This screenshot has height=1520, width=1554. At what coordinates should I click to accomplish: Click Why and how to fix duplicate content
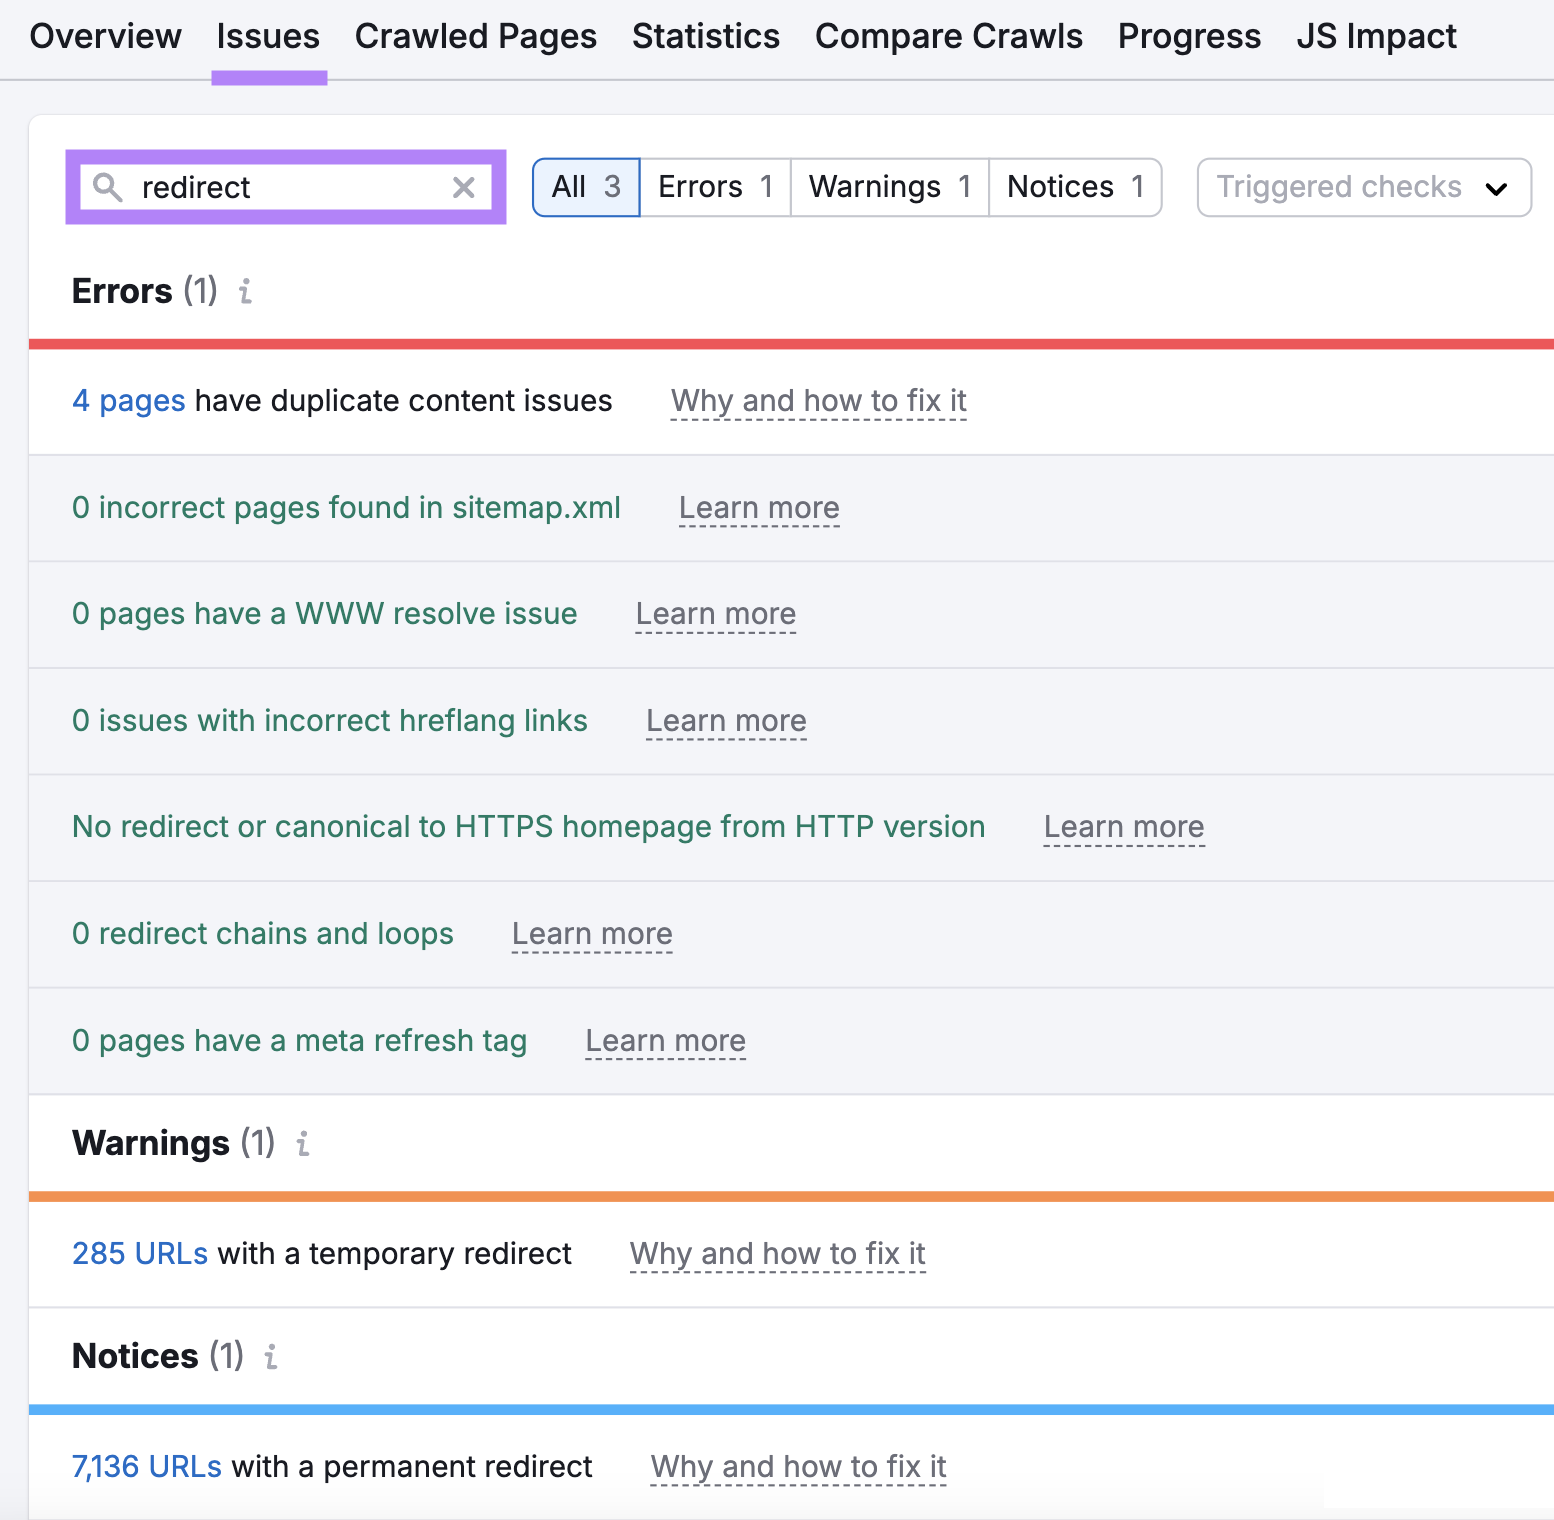(x=818, y=401)
